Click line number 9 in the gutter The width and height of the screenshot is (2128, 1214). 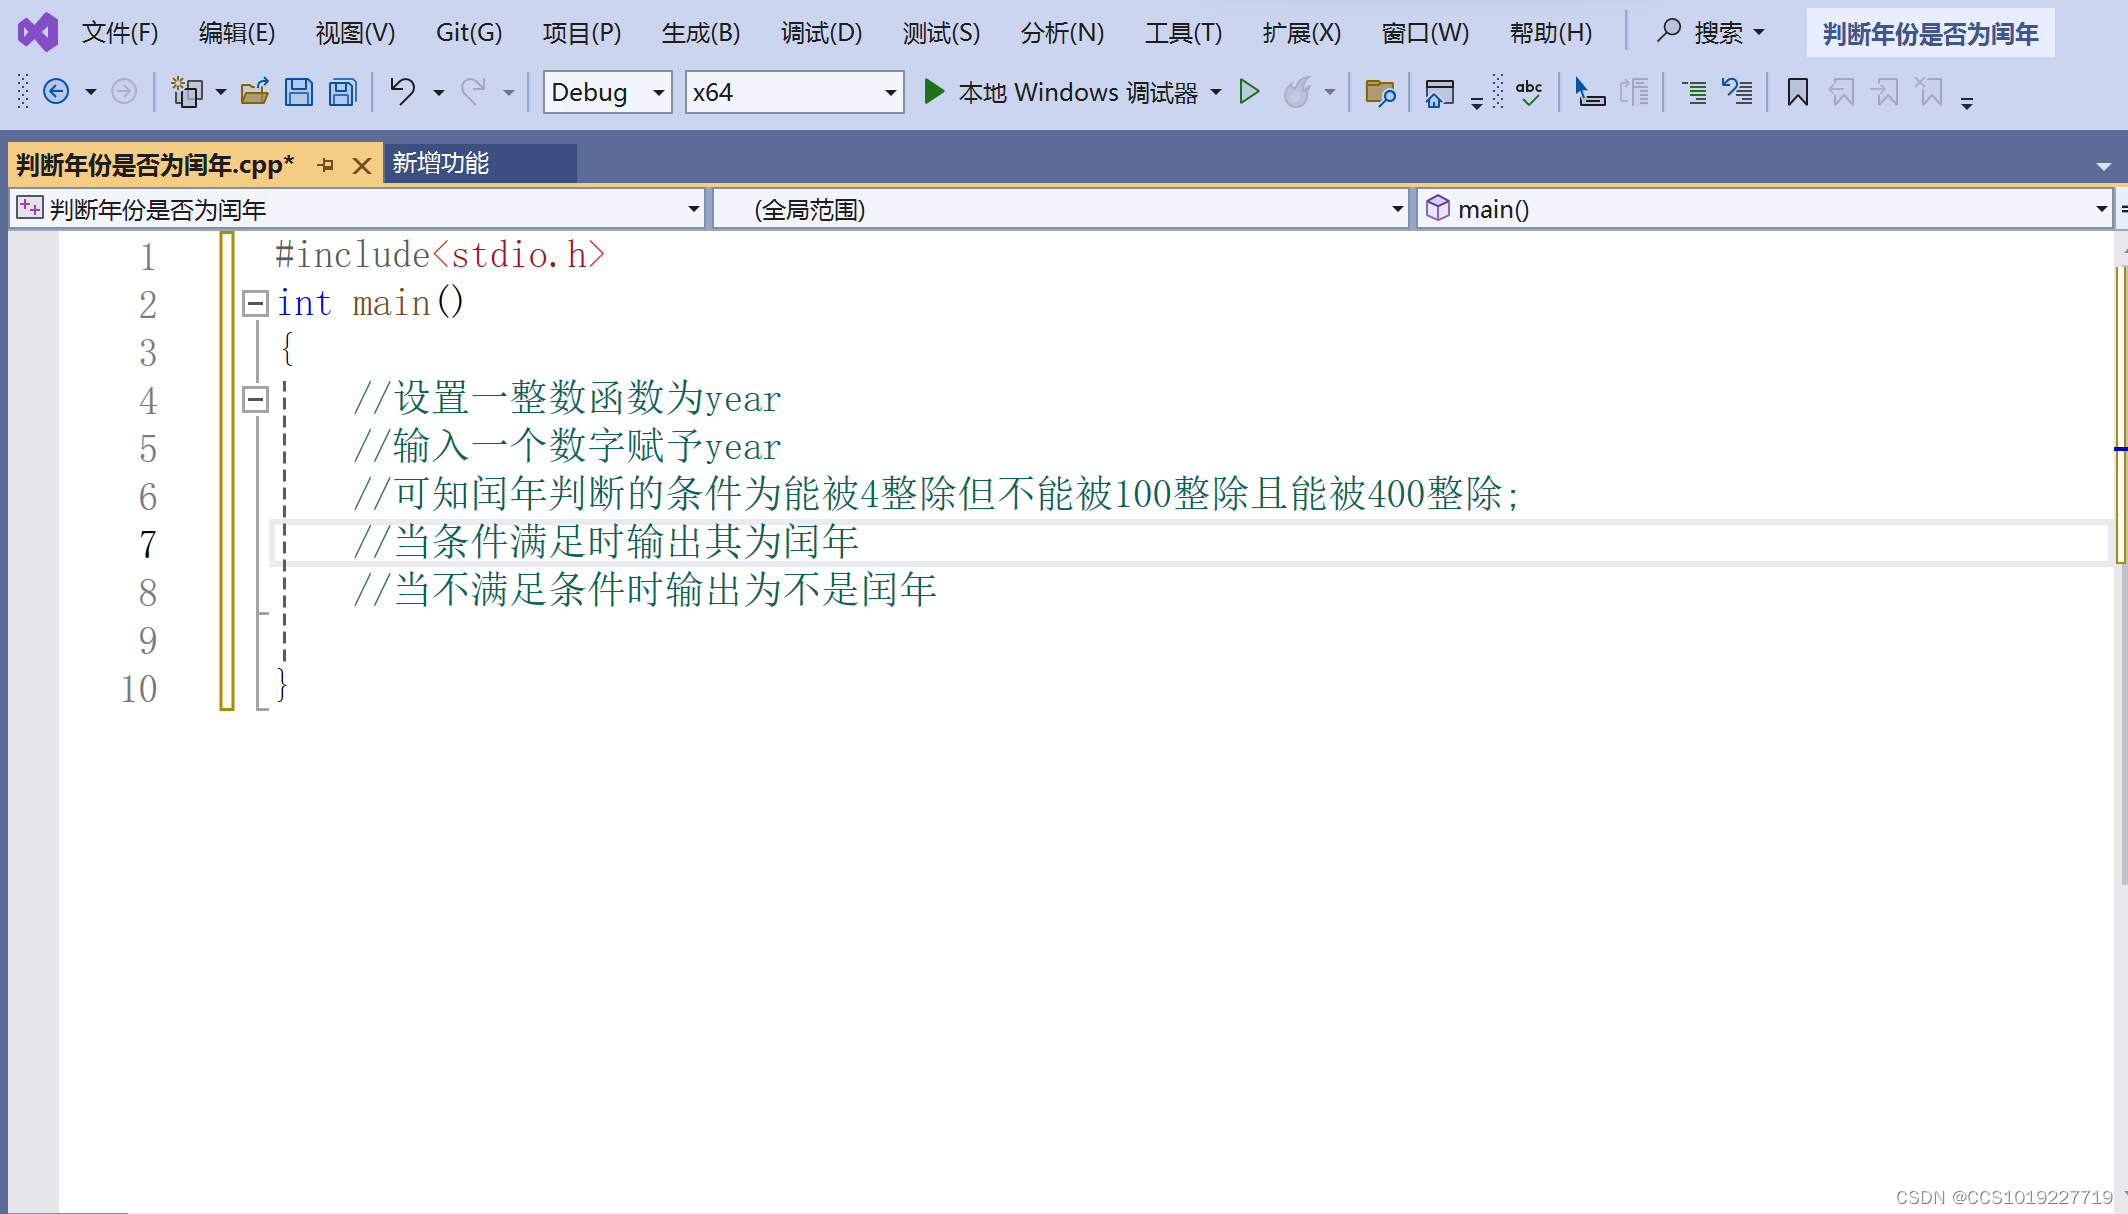click(147, 640)
